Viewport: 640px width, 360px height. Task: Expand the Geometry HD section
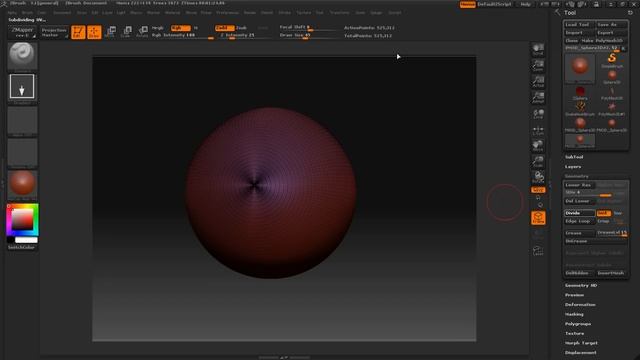(x=581, y=285)
